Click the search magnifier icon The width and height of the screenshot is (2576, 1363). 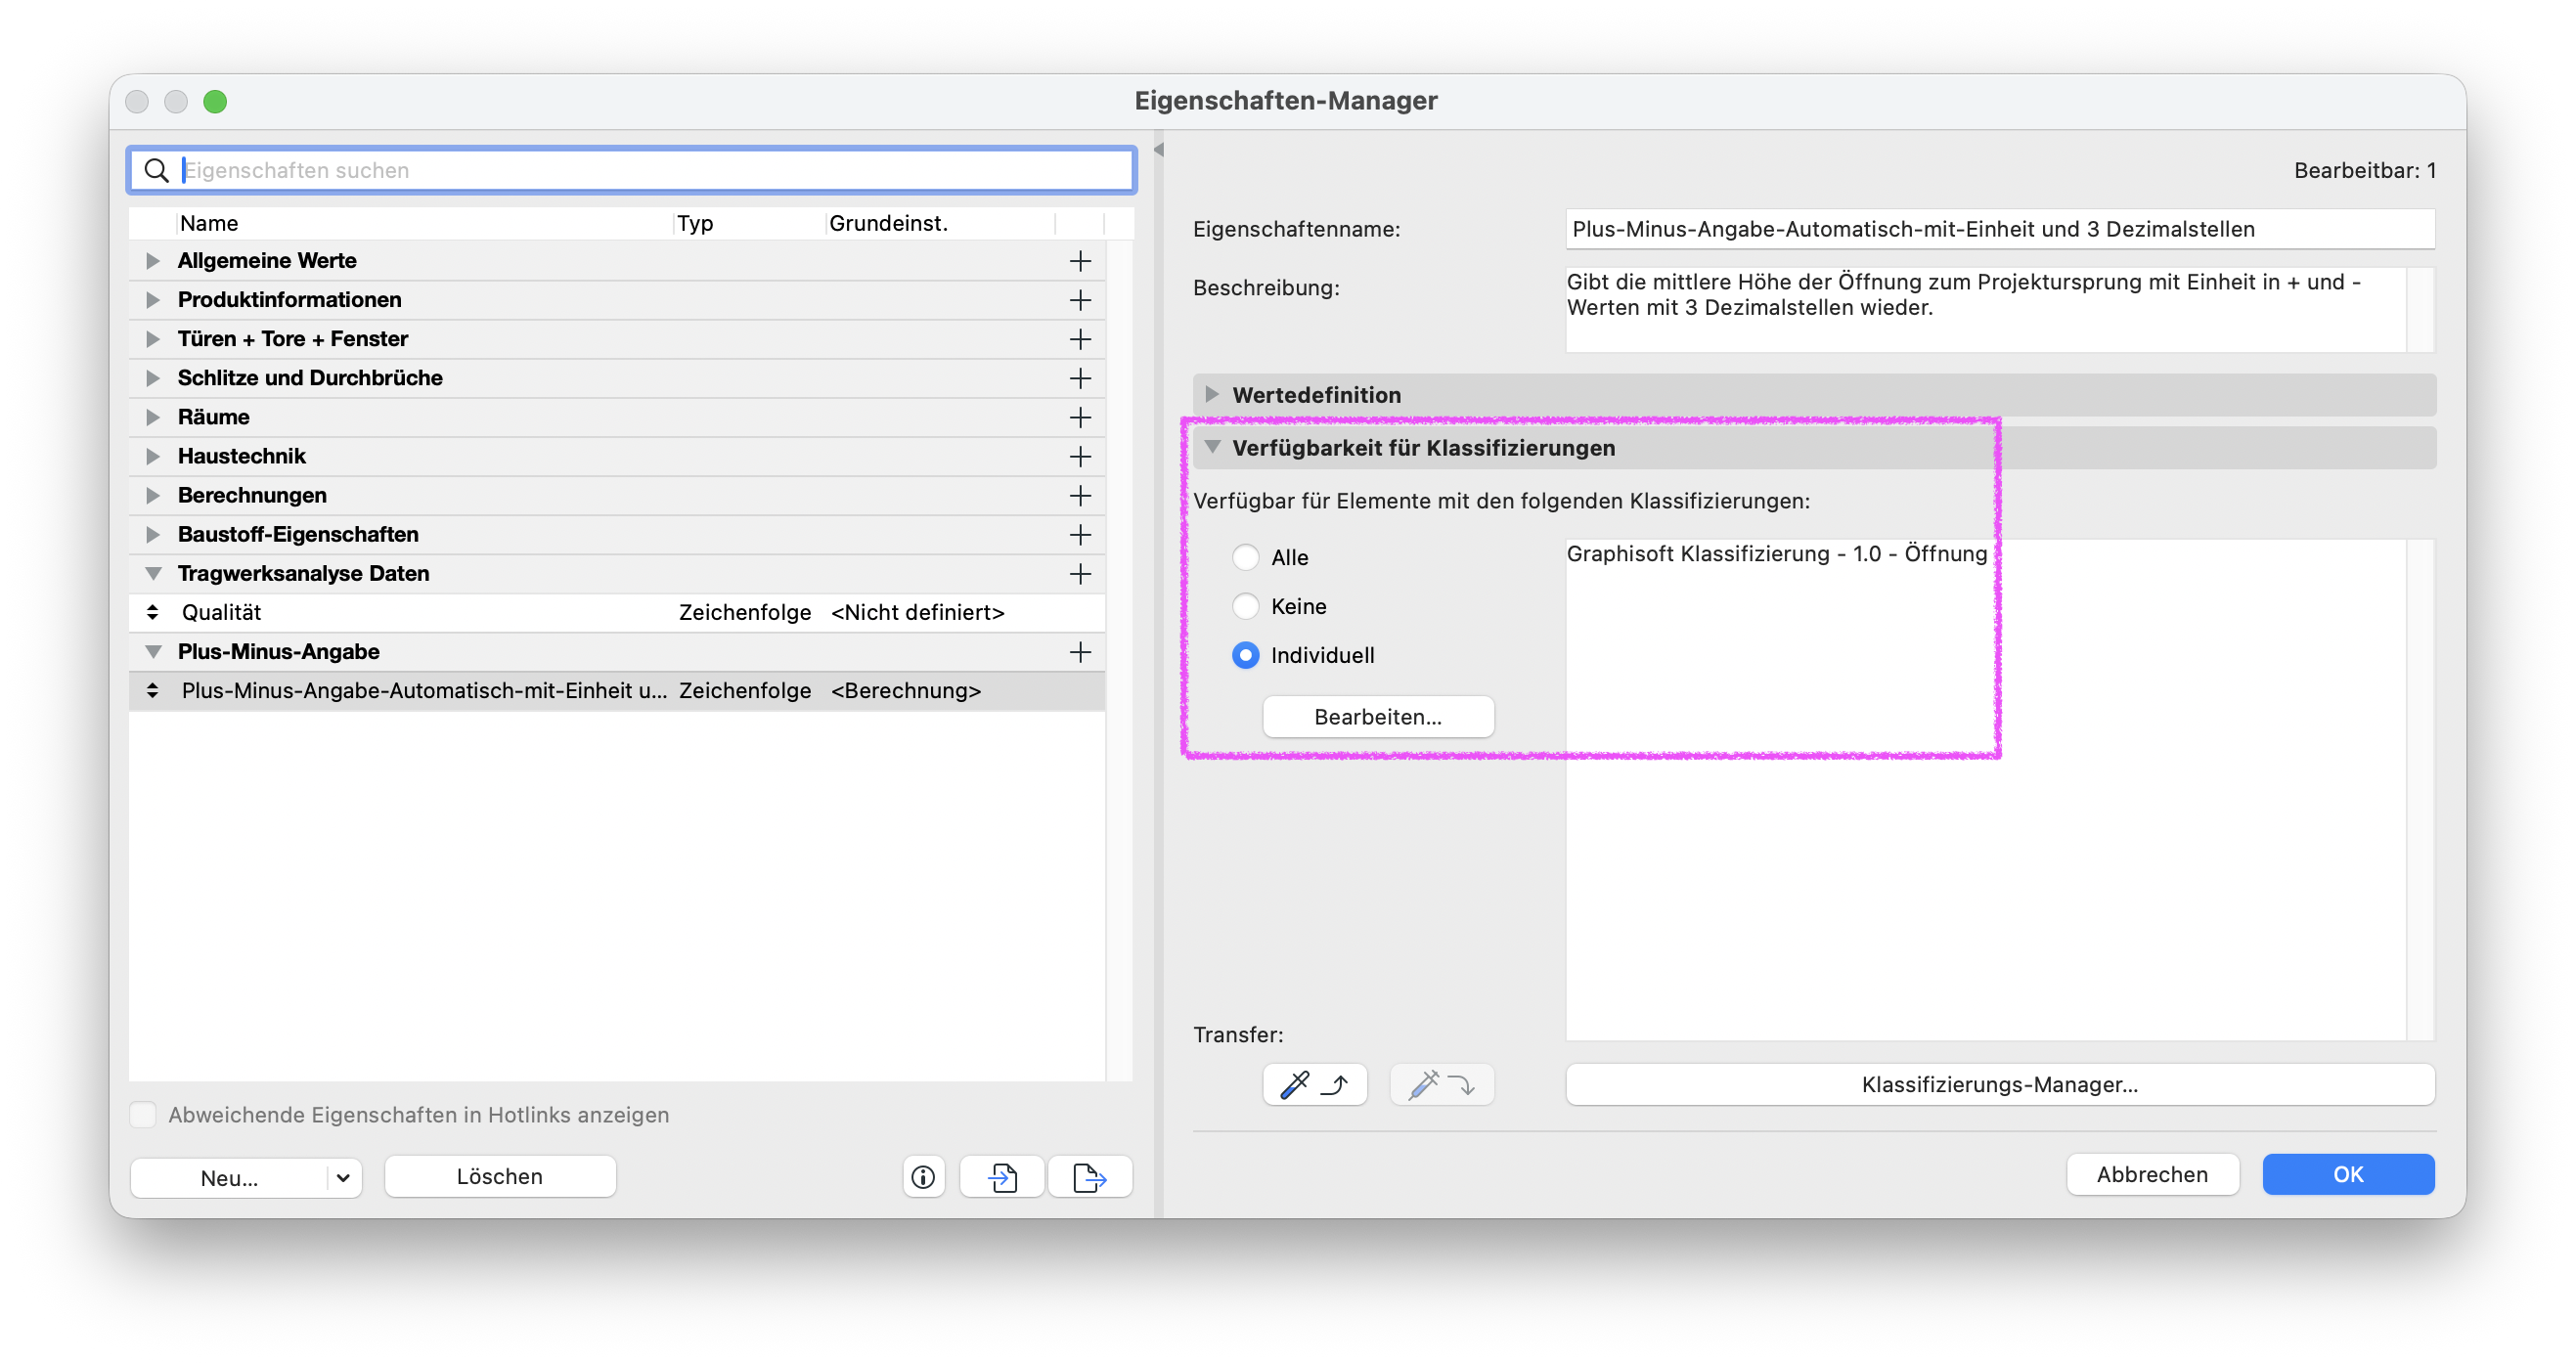pos(156,170)
